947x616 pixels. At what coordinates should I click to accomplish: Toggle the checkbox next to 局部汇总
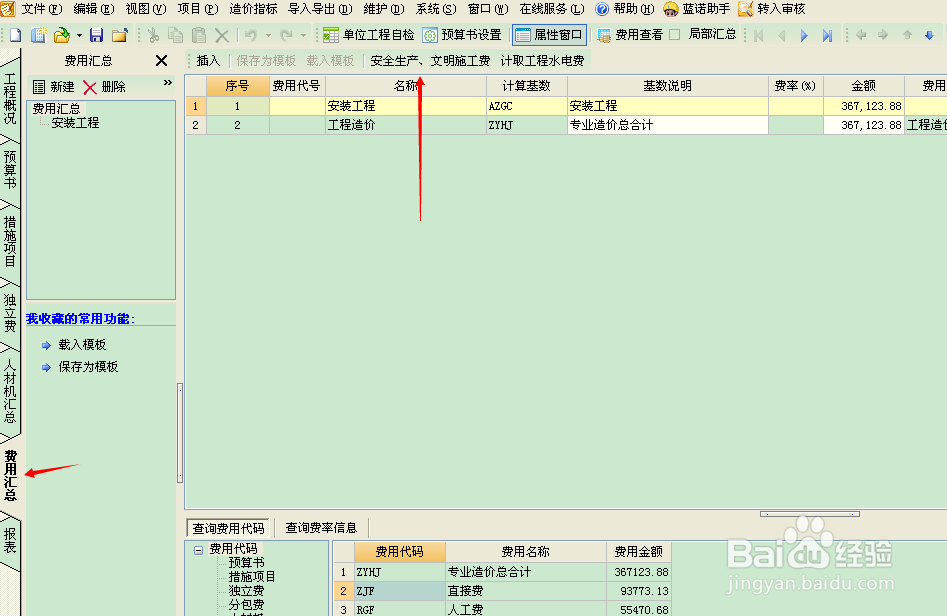[x=673, y=33]
